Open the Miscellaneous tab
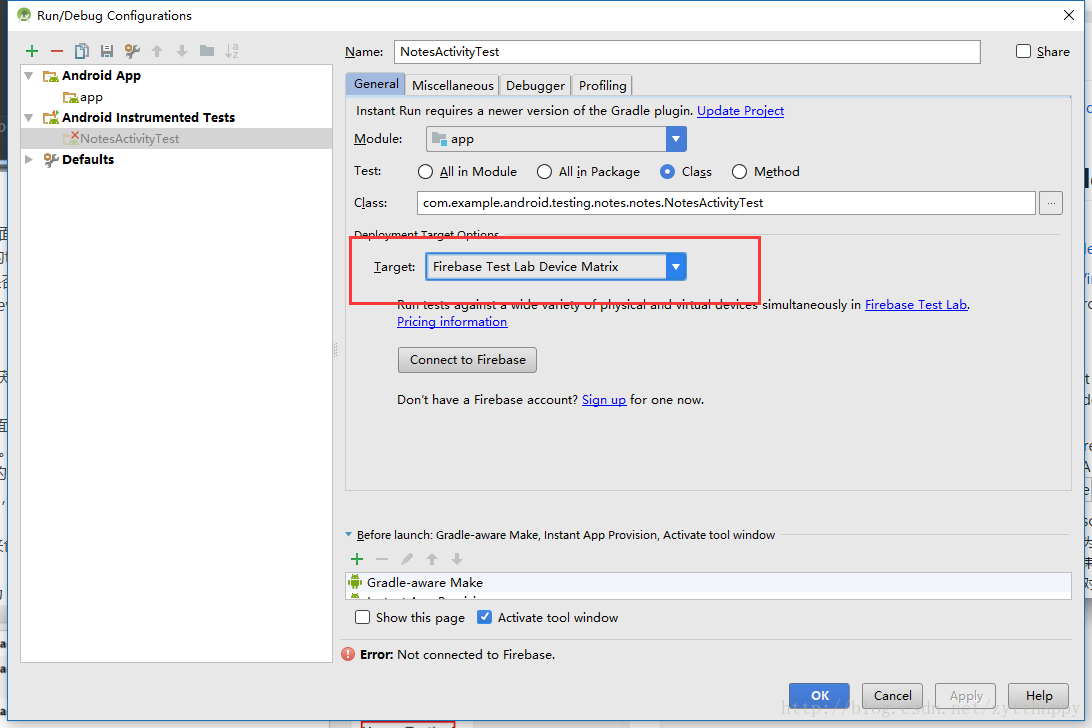Screen dimensions: 1092x728 [x=453, y=85]
